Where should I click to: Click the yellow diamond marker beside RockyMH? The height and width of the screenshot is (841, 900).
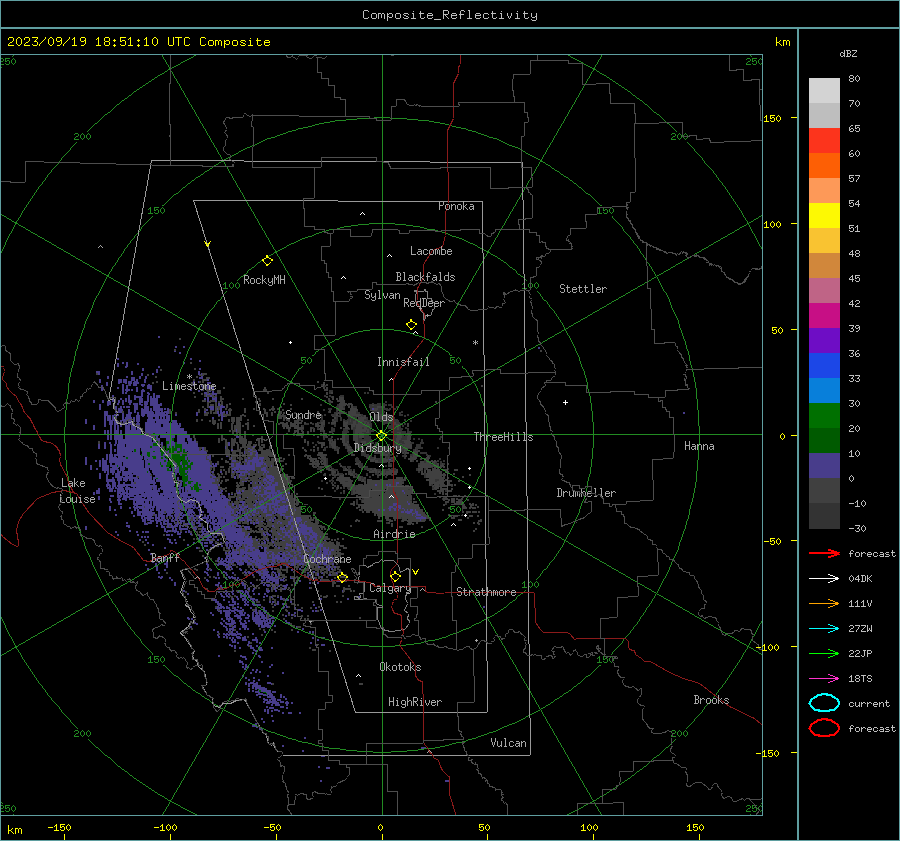coord(267,261)
